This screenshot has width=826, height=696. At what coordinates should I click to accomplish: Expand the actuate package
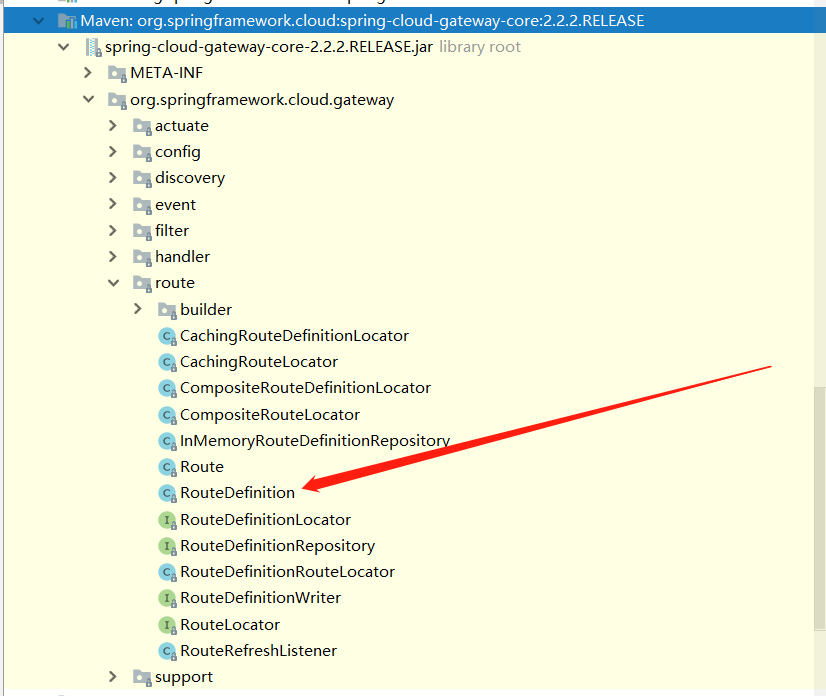click(113, 125)
